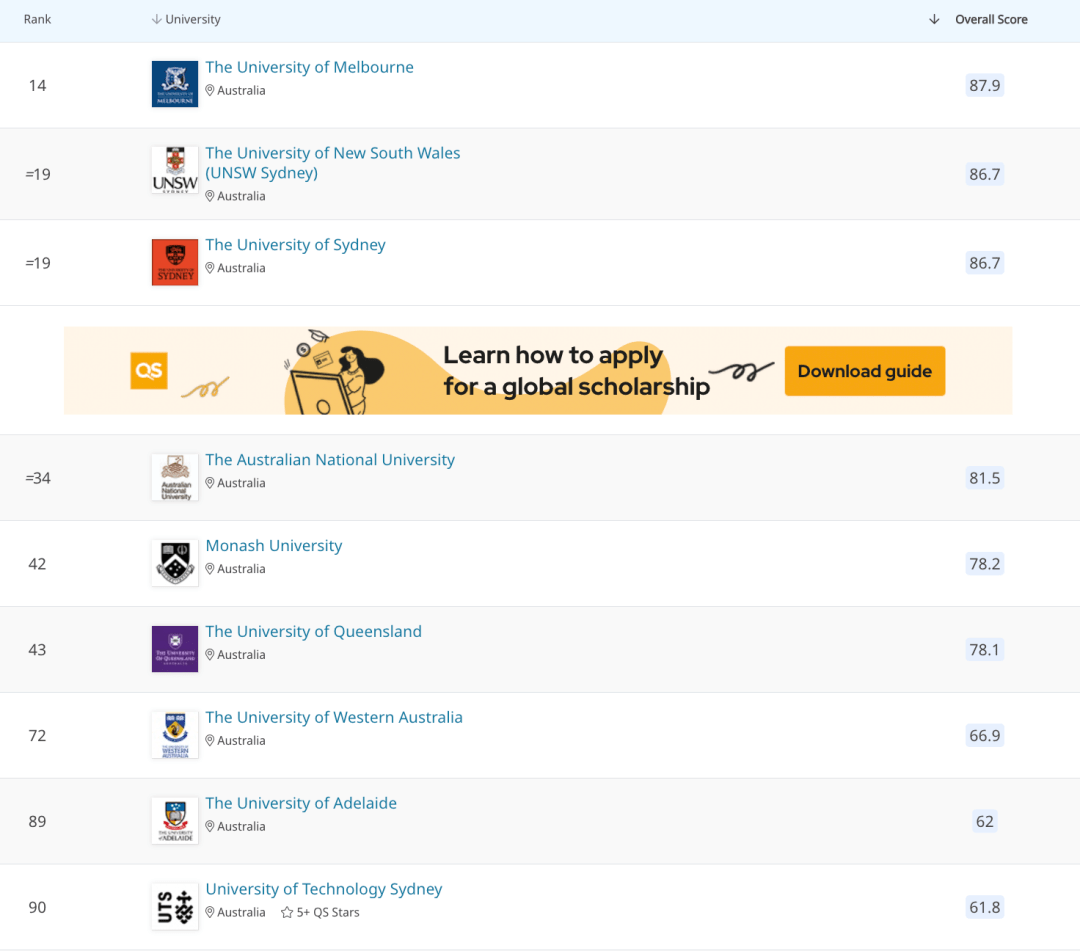Click the Rank column header

pos(37,20)
